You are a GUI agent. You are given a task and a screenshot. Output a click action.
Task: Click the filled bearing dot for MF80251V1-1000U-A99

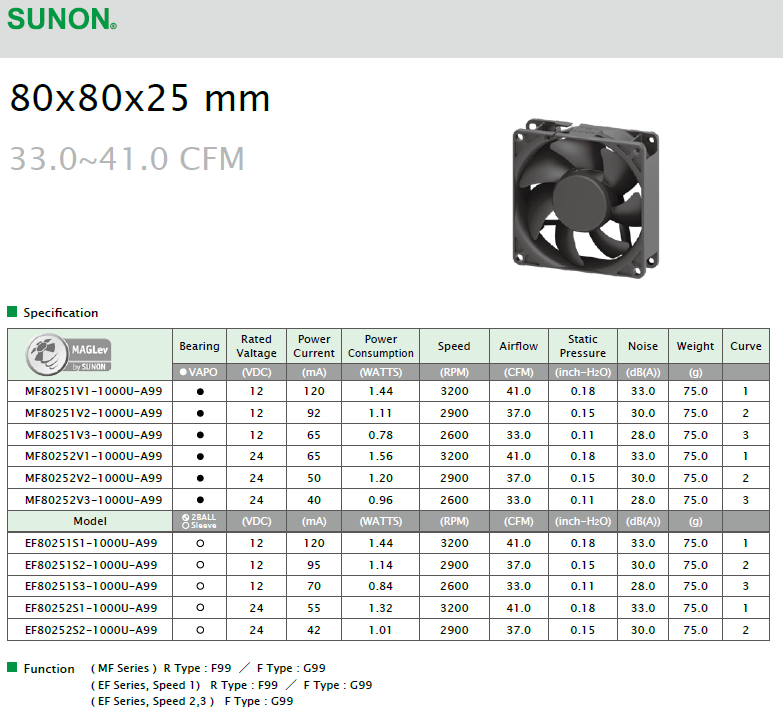[x=200, y=392]
